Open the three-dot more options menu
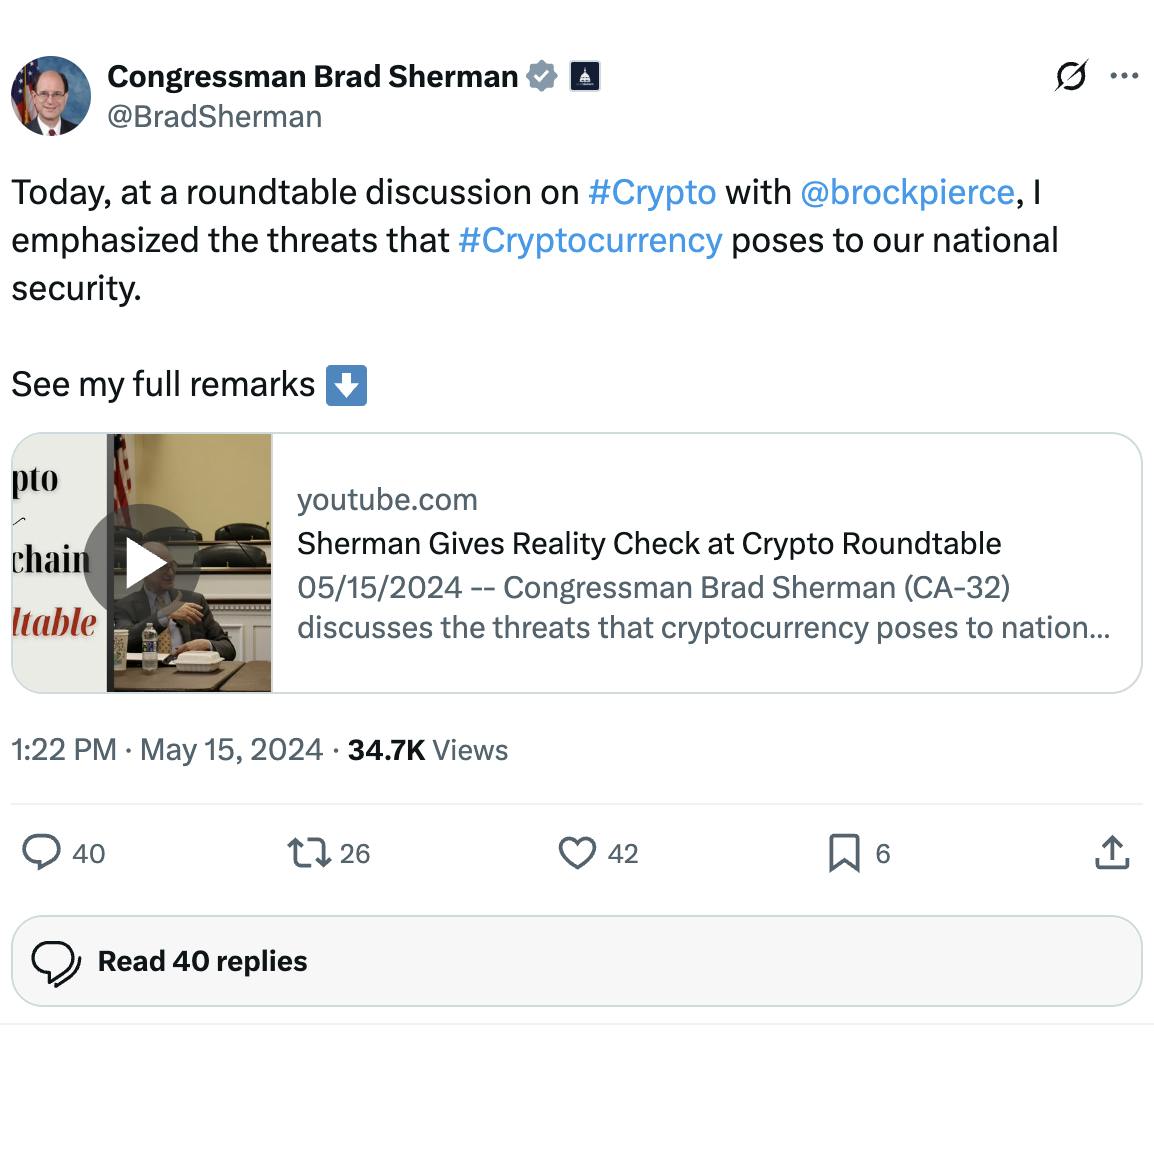The height and width of the screenshot is (1176, 1154). click(x=1125, y=76)
